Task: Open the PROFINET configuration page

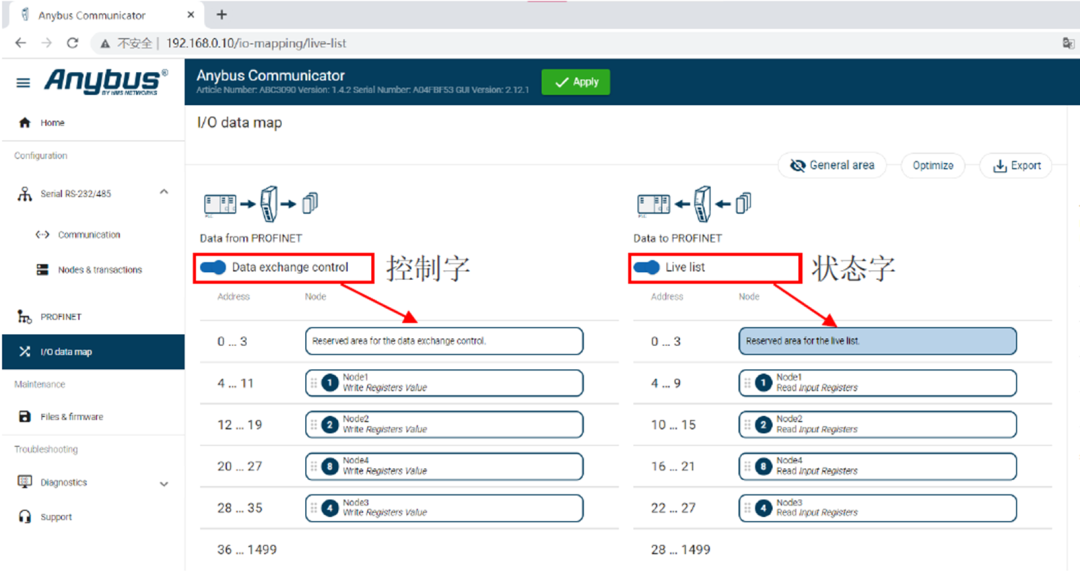Action: pyautogui.click(x=60, y=317)
